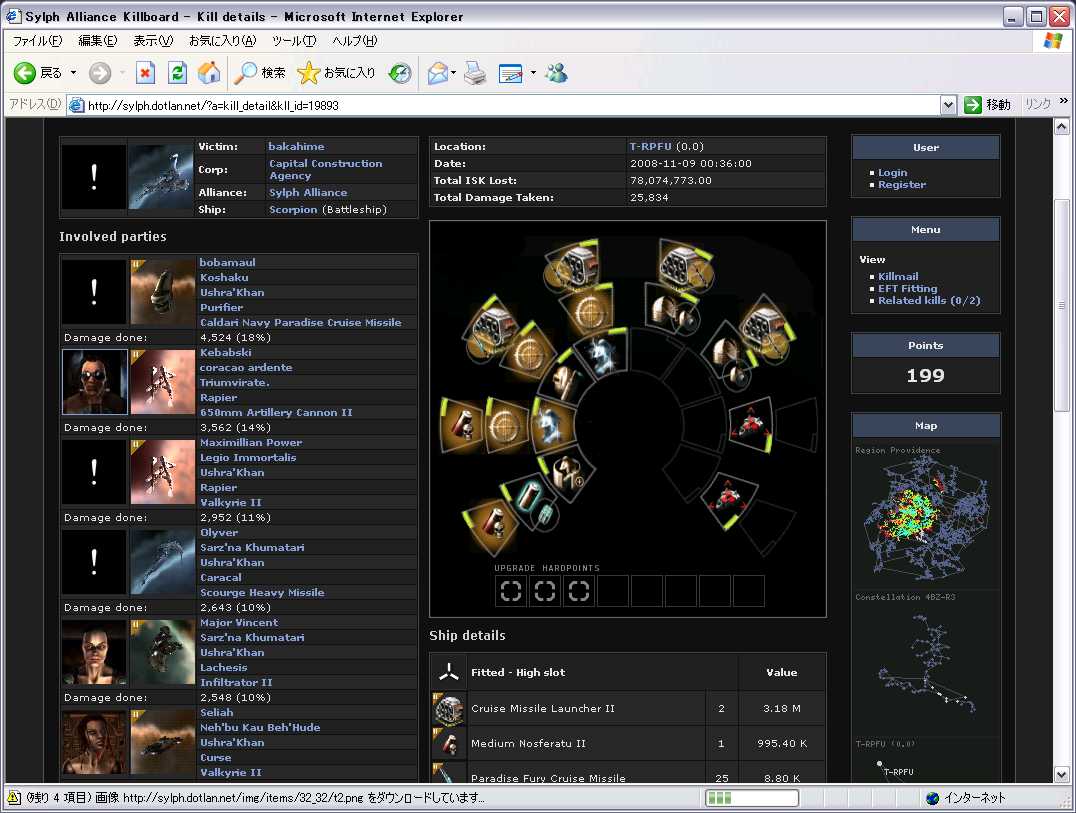Click Major Vincent pilot portrait
Viewport: 1076px width, 813px height.
[x=95, y=652]
